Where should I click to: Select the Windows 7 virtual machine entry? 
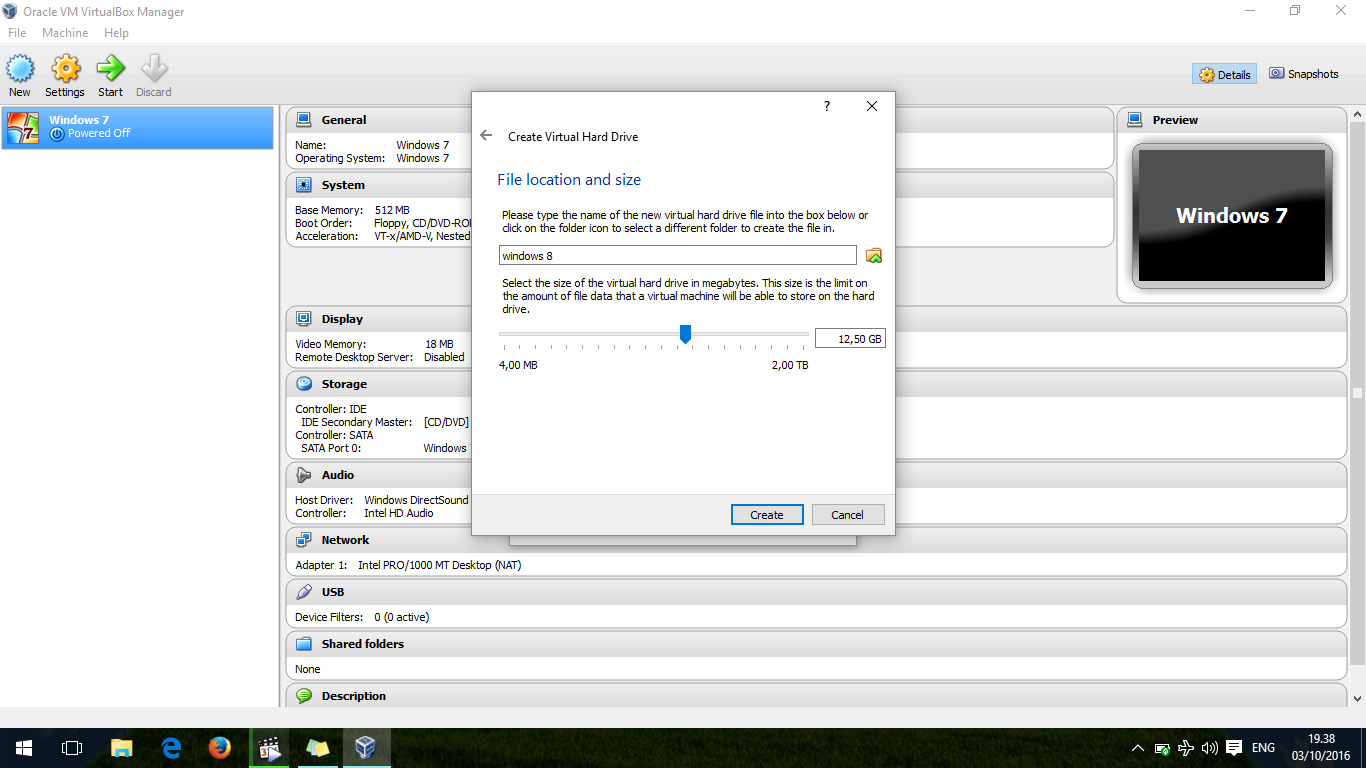137,127
